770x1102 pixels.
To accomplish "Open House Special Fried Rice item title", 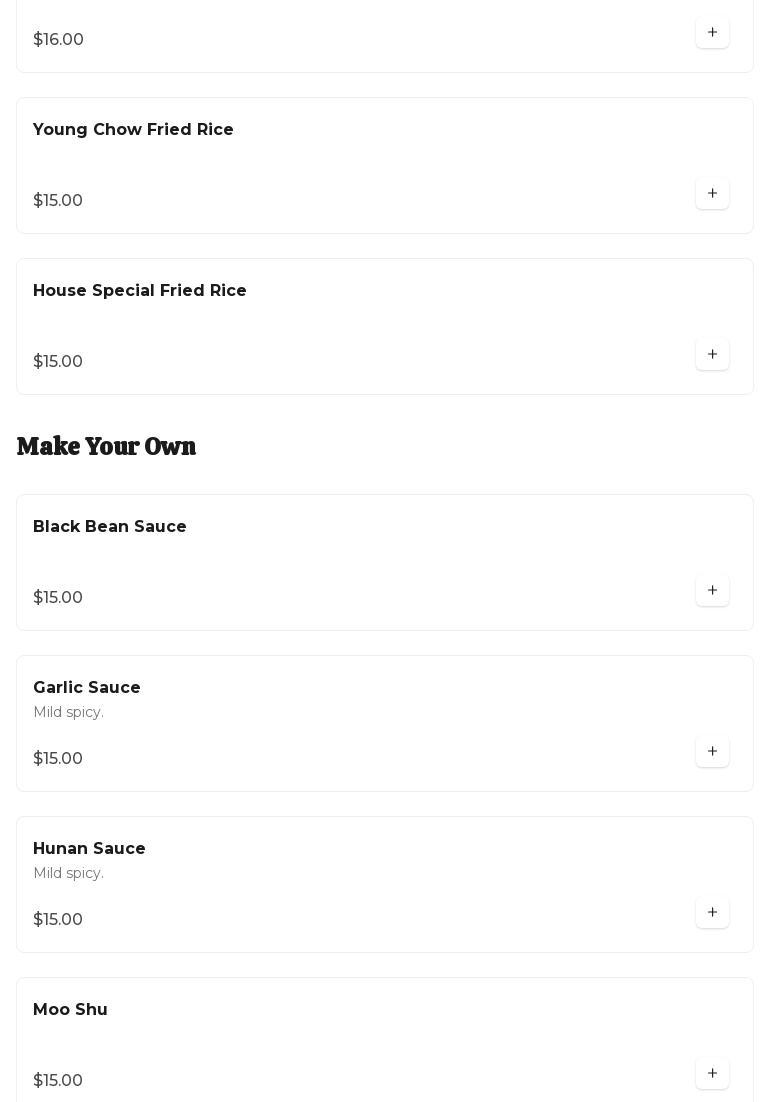I will tap(140, 291).
